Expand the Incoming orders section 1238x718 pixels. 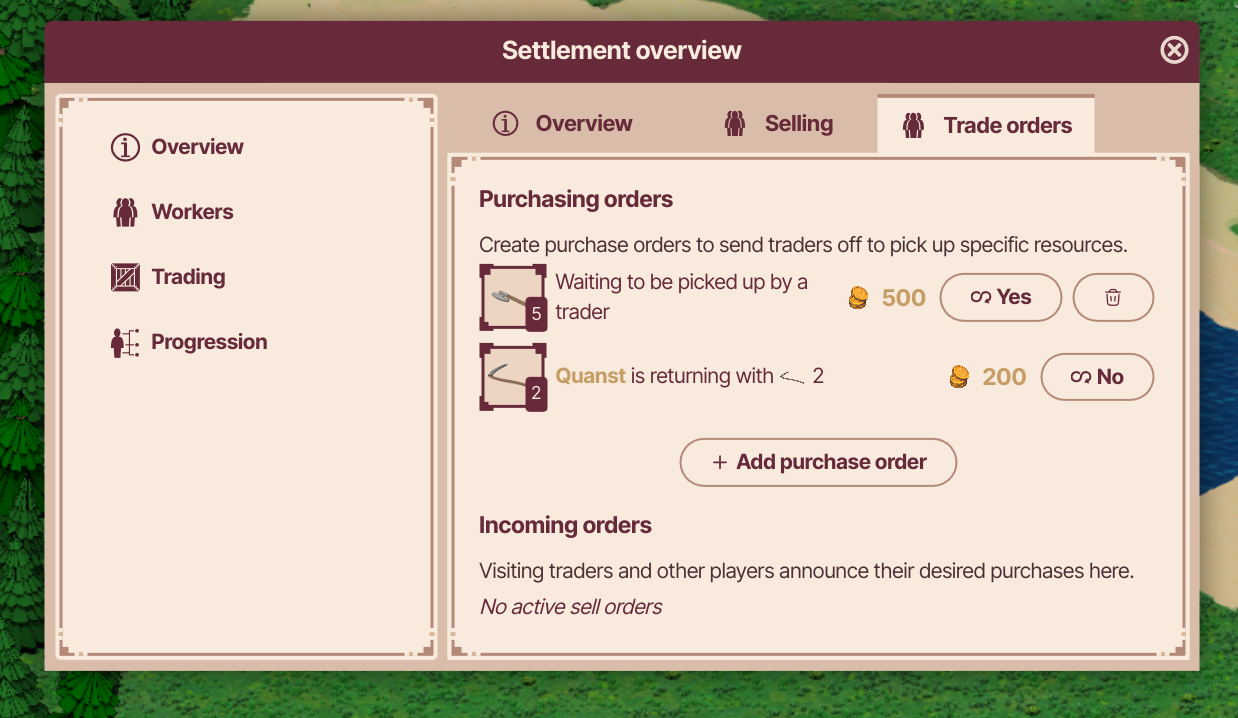[x=565, y=525]
